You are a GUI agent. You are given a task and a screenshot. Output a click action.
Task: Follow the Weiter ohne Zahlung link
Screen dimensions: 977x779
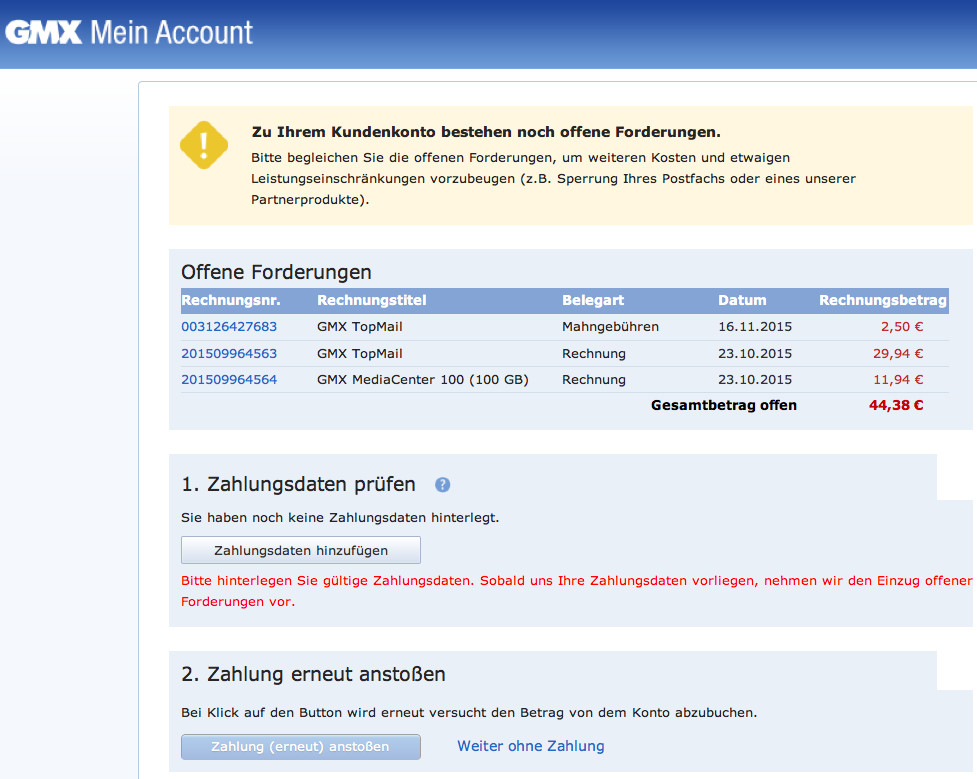[531, 746]
